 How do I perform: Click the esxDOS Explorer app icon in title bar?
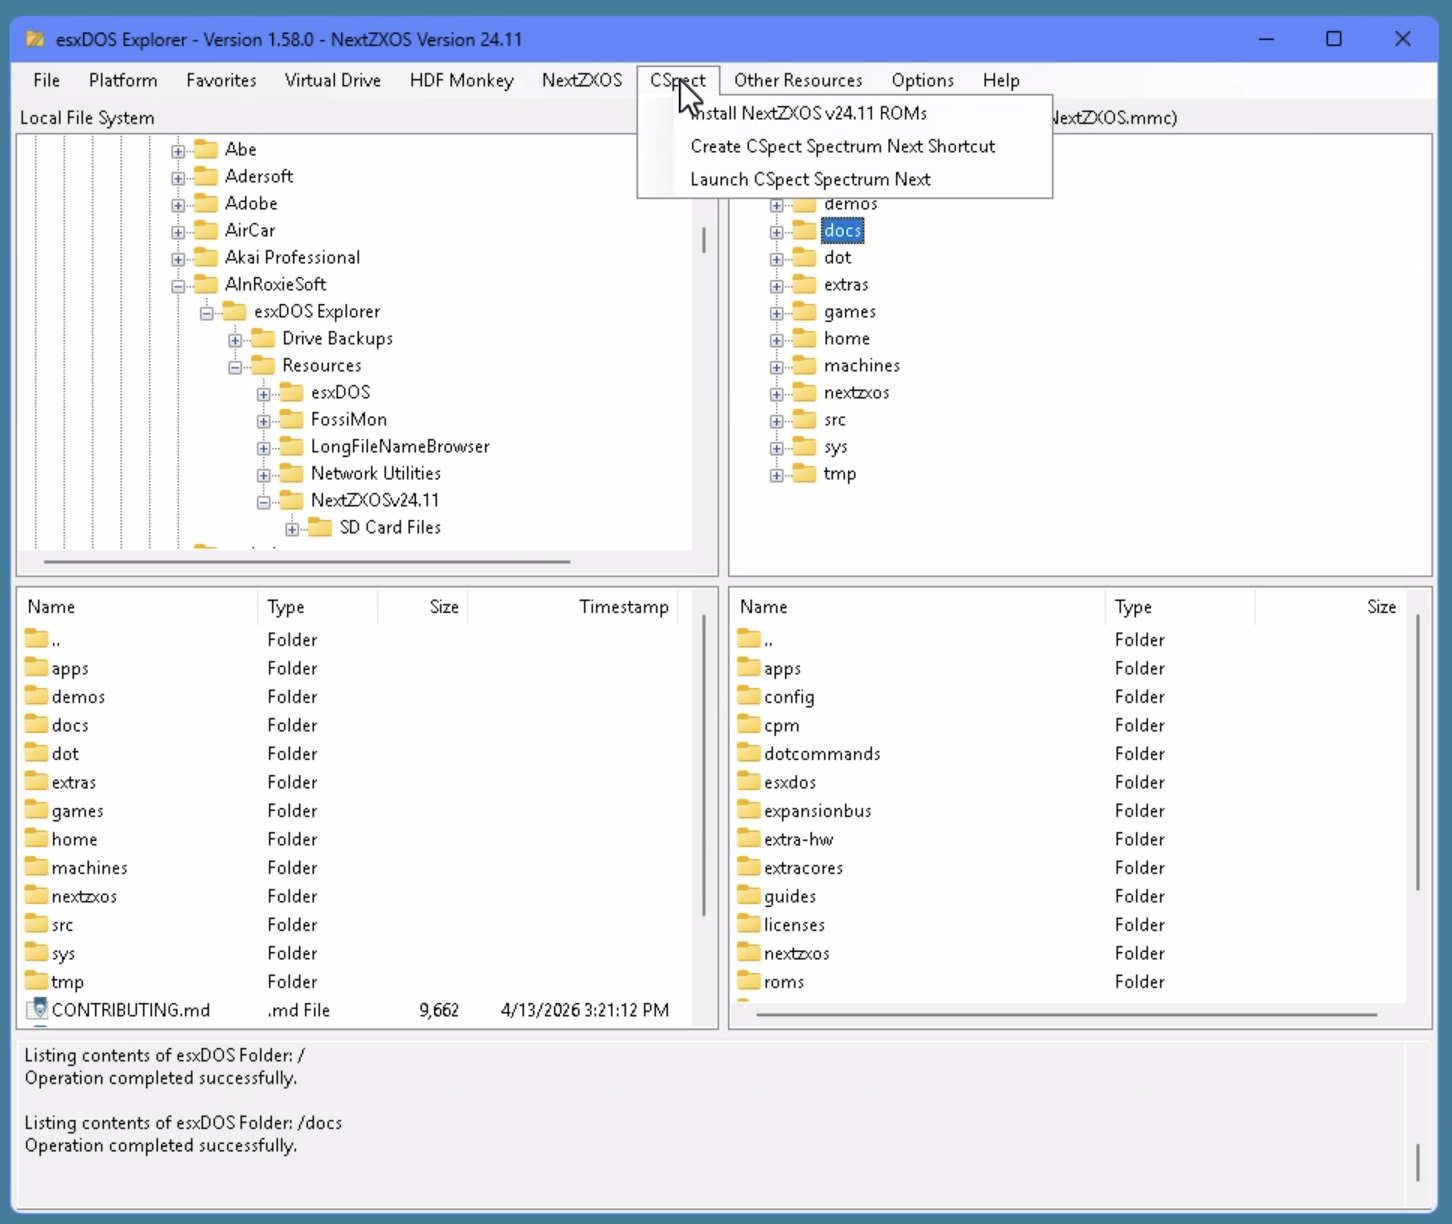[x=35, y=39]
